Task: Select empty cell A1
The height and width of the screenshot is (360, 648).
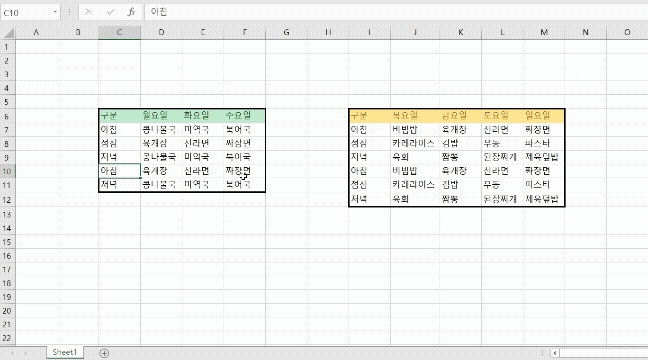Action: (36, 47)
